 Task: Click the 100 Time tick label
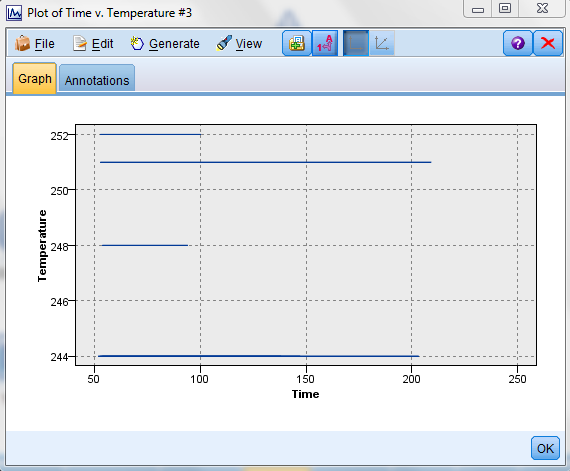tap(199, 379)
